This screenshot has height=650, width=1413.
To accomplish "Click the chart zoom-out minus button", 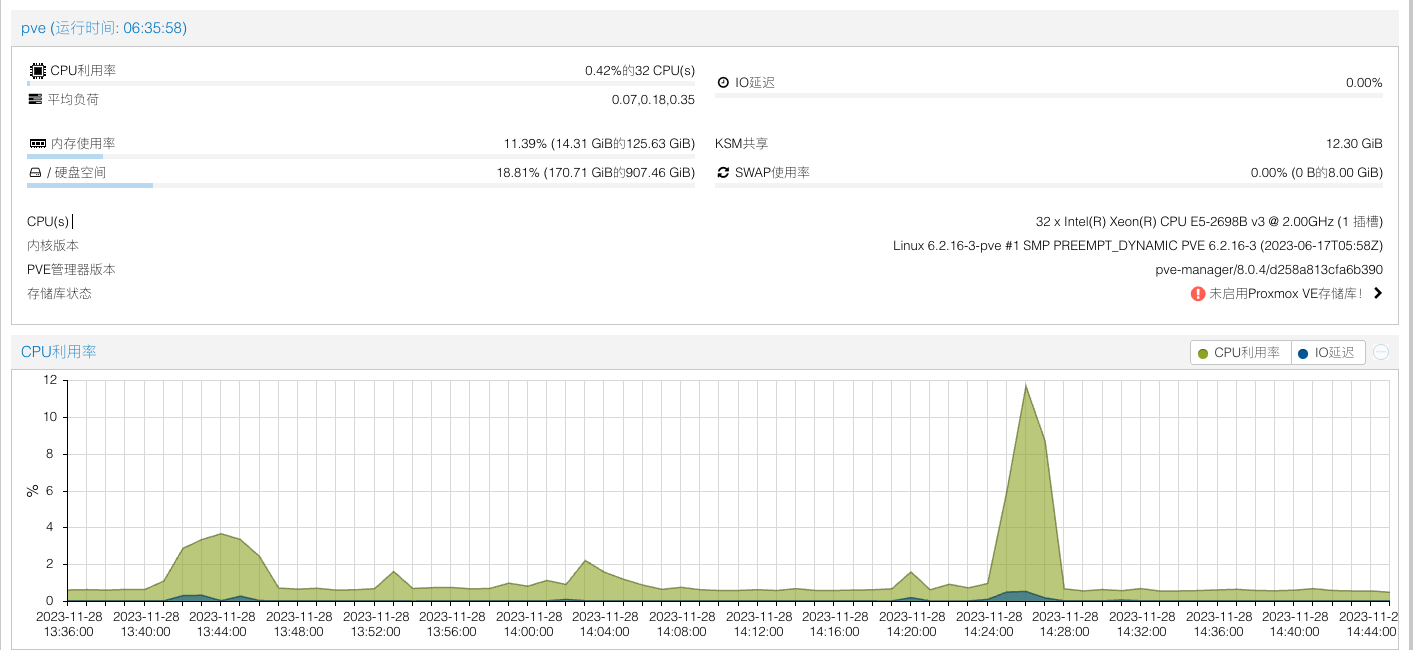I will click(x=1381, y=352).
